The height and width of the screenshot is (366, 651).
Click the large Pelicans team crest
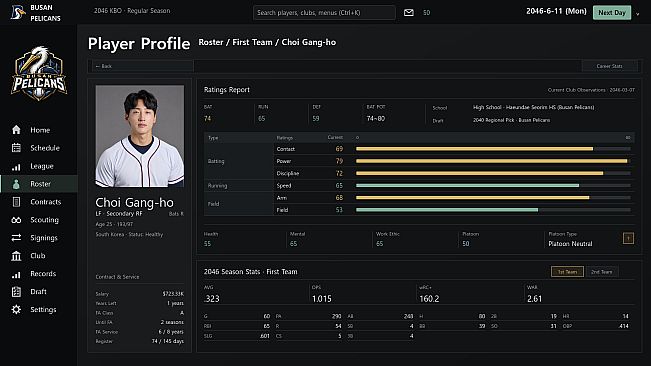(39, 73)
